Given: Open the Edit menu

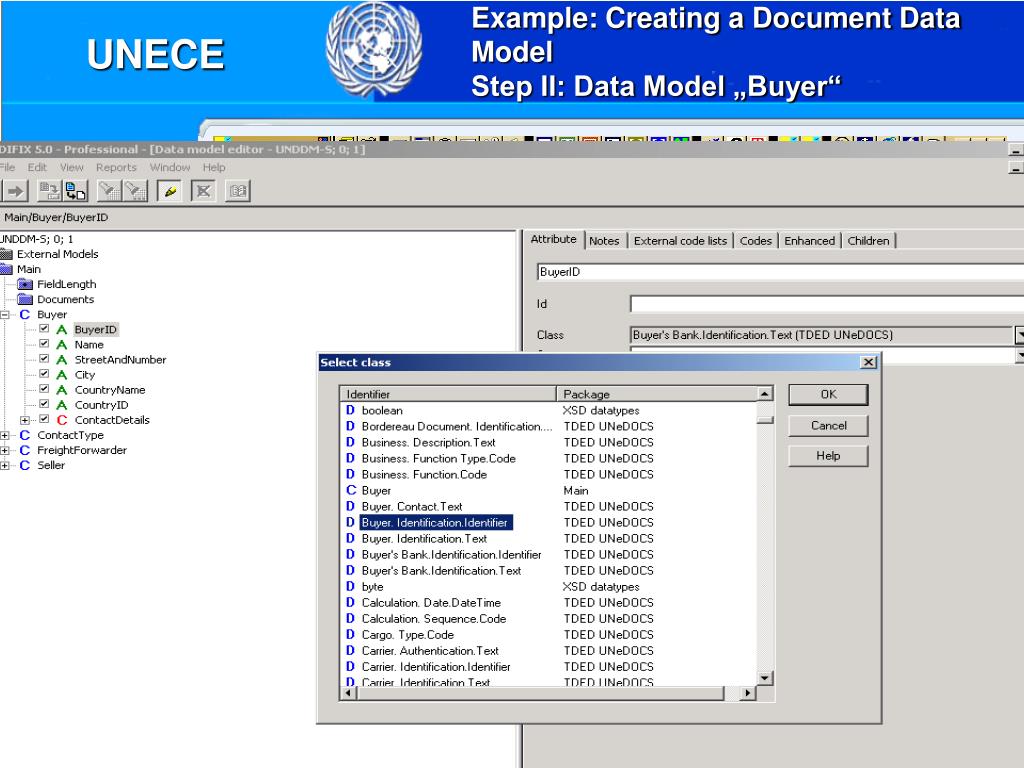Looking at the screenshot, I should click(x=37, y=167).
